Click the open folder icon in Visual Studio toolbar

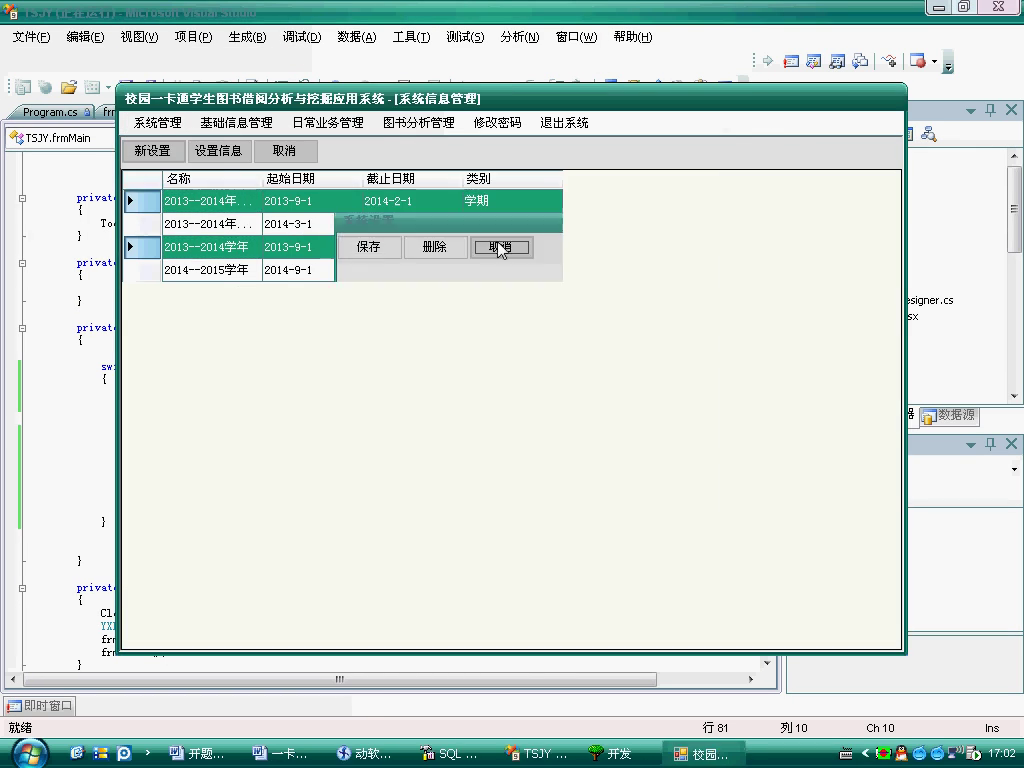point(69,87)
